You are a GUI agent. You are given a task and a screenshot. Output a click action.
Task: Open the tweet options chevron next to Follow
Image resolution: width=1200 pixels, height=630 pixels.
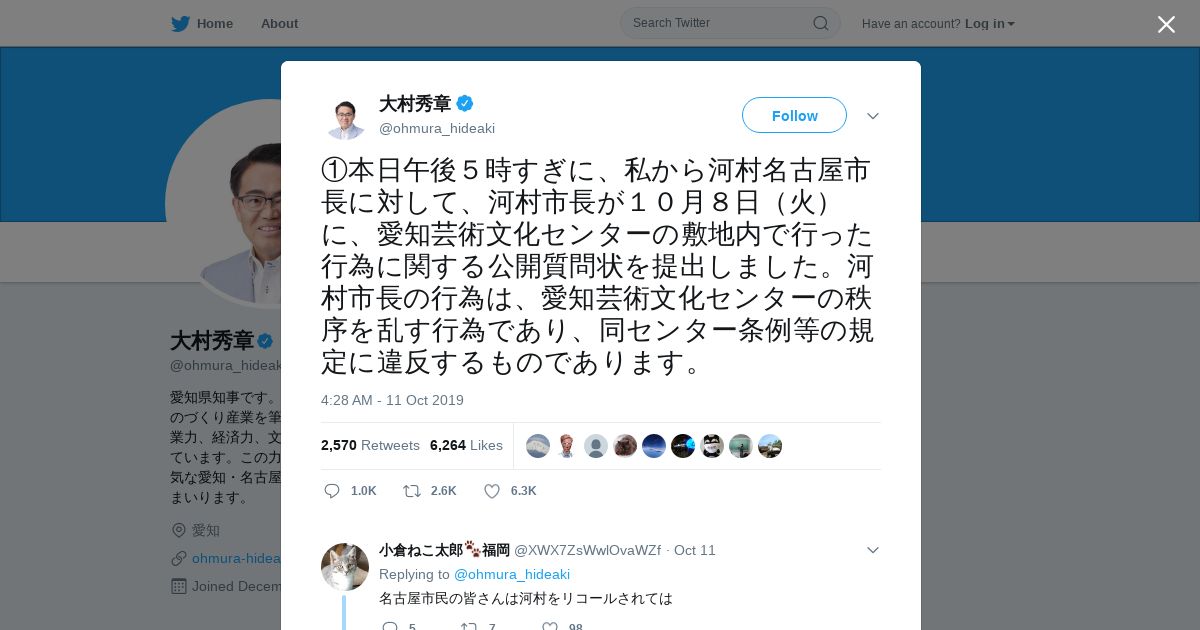click(873, 116)
